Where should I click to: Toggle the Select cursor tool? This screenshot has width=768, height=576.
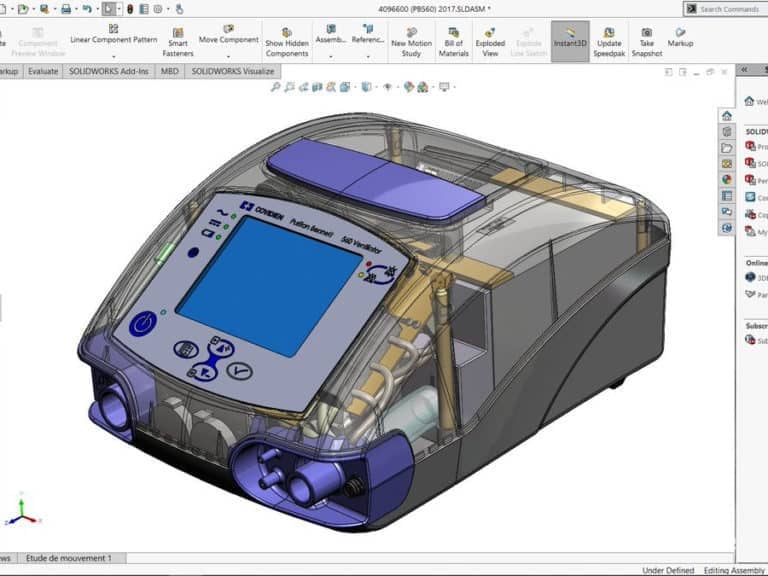tap(109, 9)
